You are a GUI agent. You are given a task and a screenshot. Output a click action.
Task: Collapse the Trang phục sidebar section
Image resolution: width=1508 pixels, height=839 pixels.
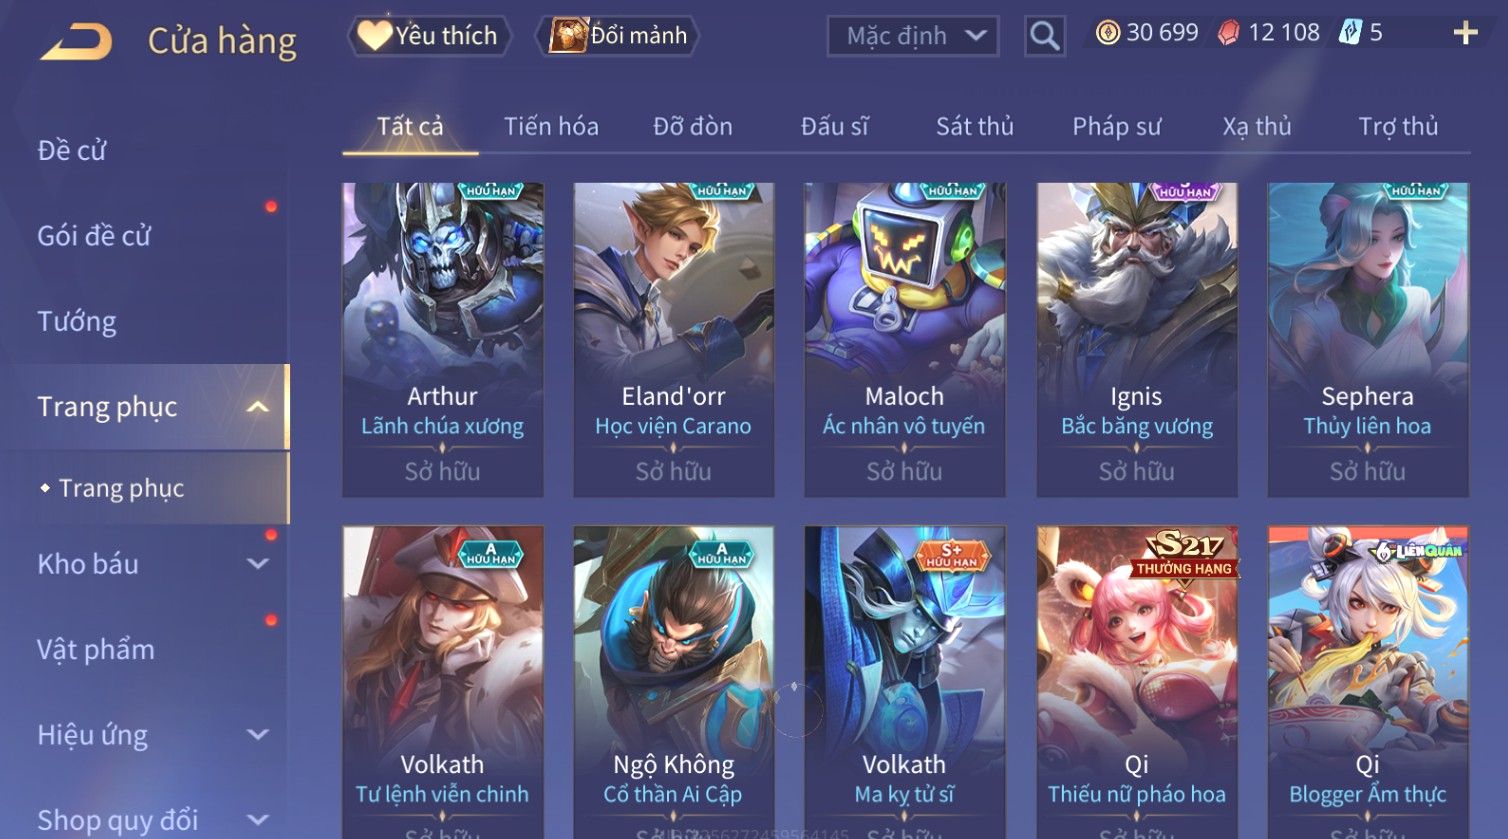(257, 407)
